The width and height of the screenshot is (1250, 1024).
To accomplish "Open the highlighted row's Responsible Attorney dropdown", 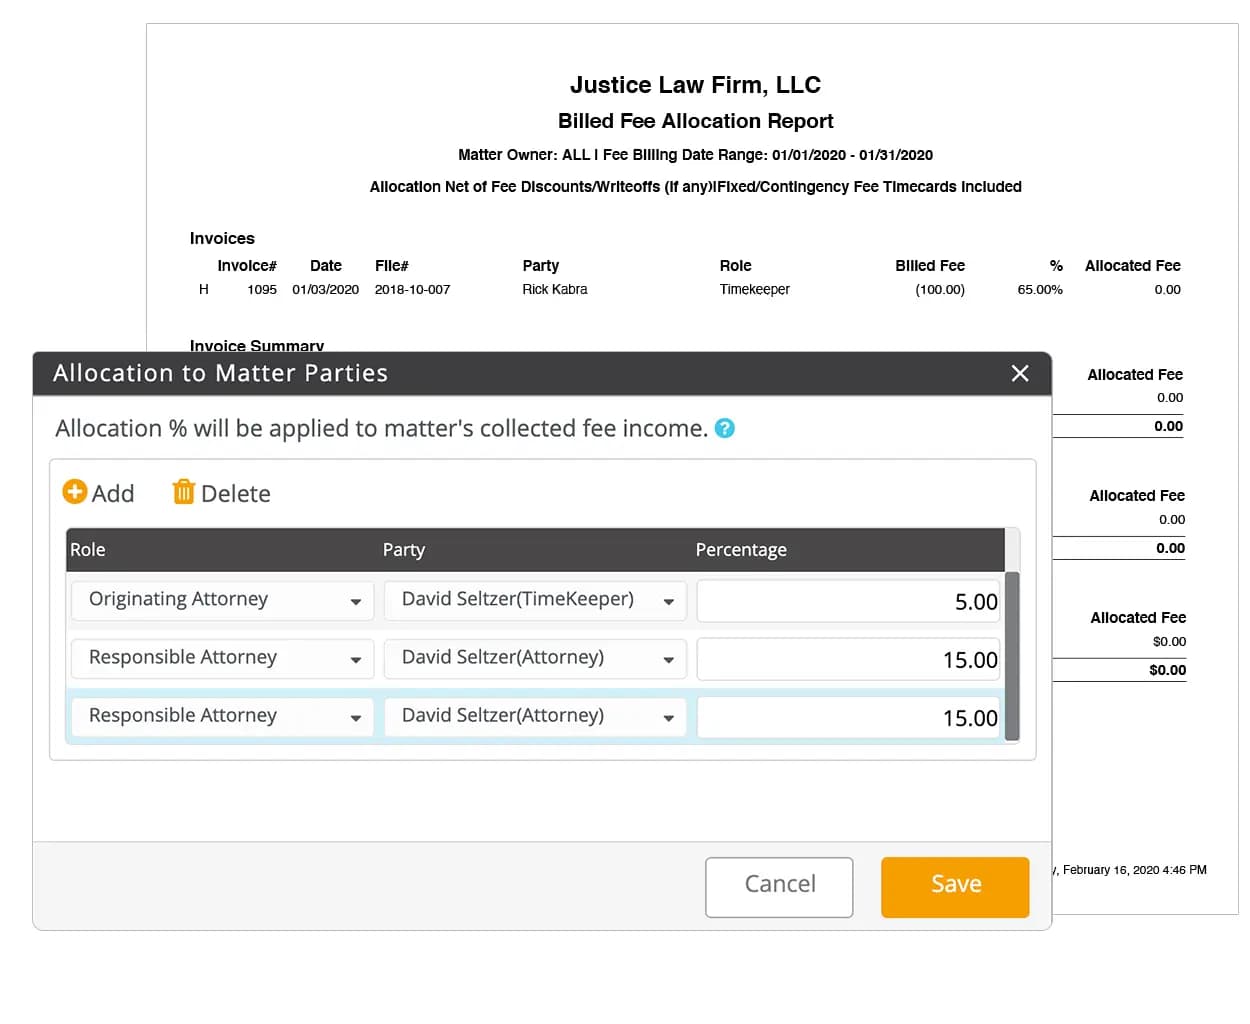I will pos(222,716).
